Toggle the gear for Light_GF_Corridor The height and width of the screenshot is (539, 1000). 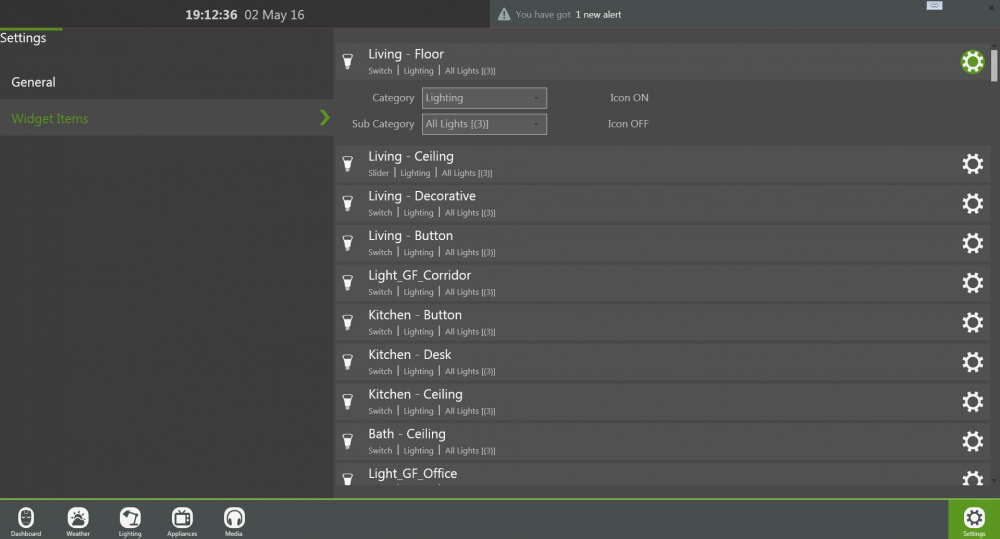(972, 283)
